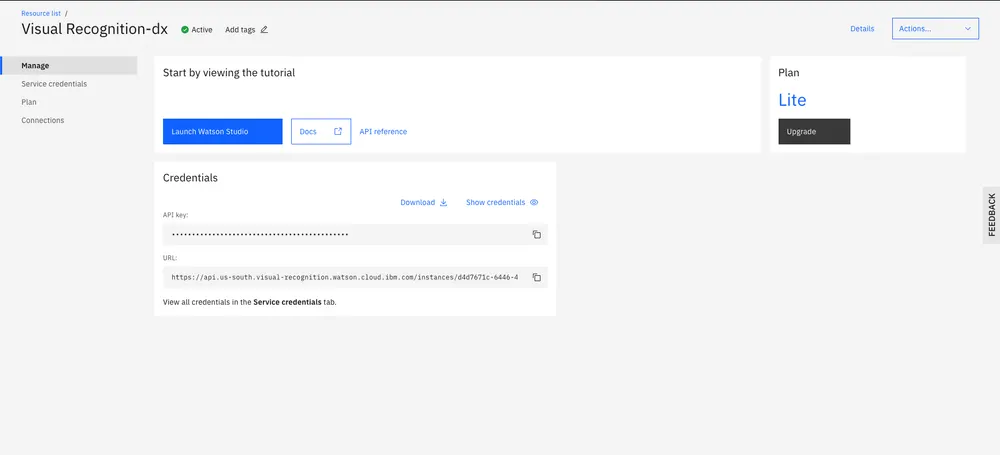The image size is (1000, 455).
Task: Click the Credentials heading
Action: tap(190, 178)
